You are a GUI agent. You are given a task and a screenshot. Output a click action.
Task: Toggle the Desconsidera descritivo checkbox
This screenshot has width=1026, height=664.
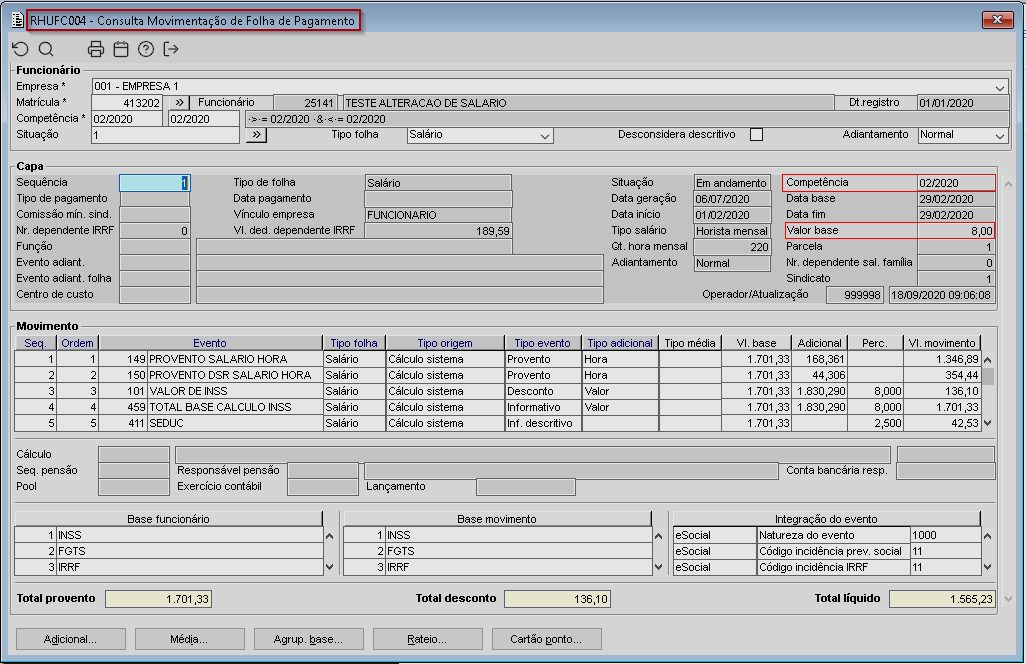click(756, 135)
